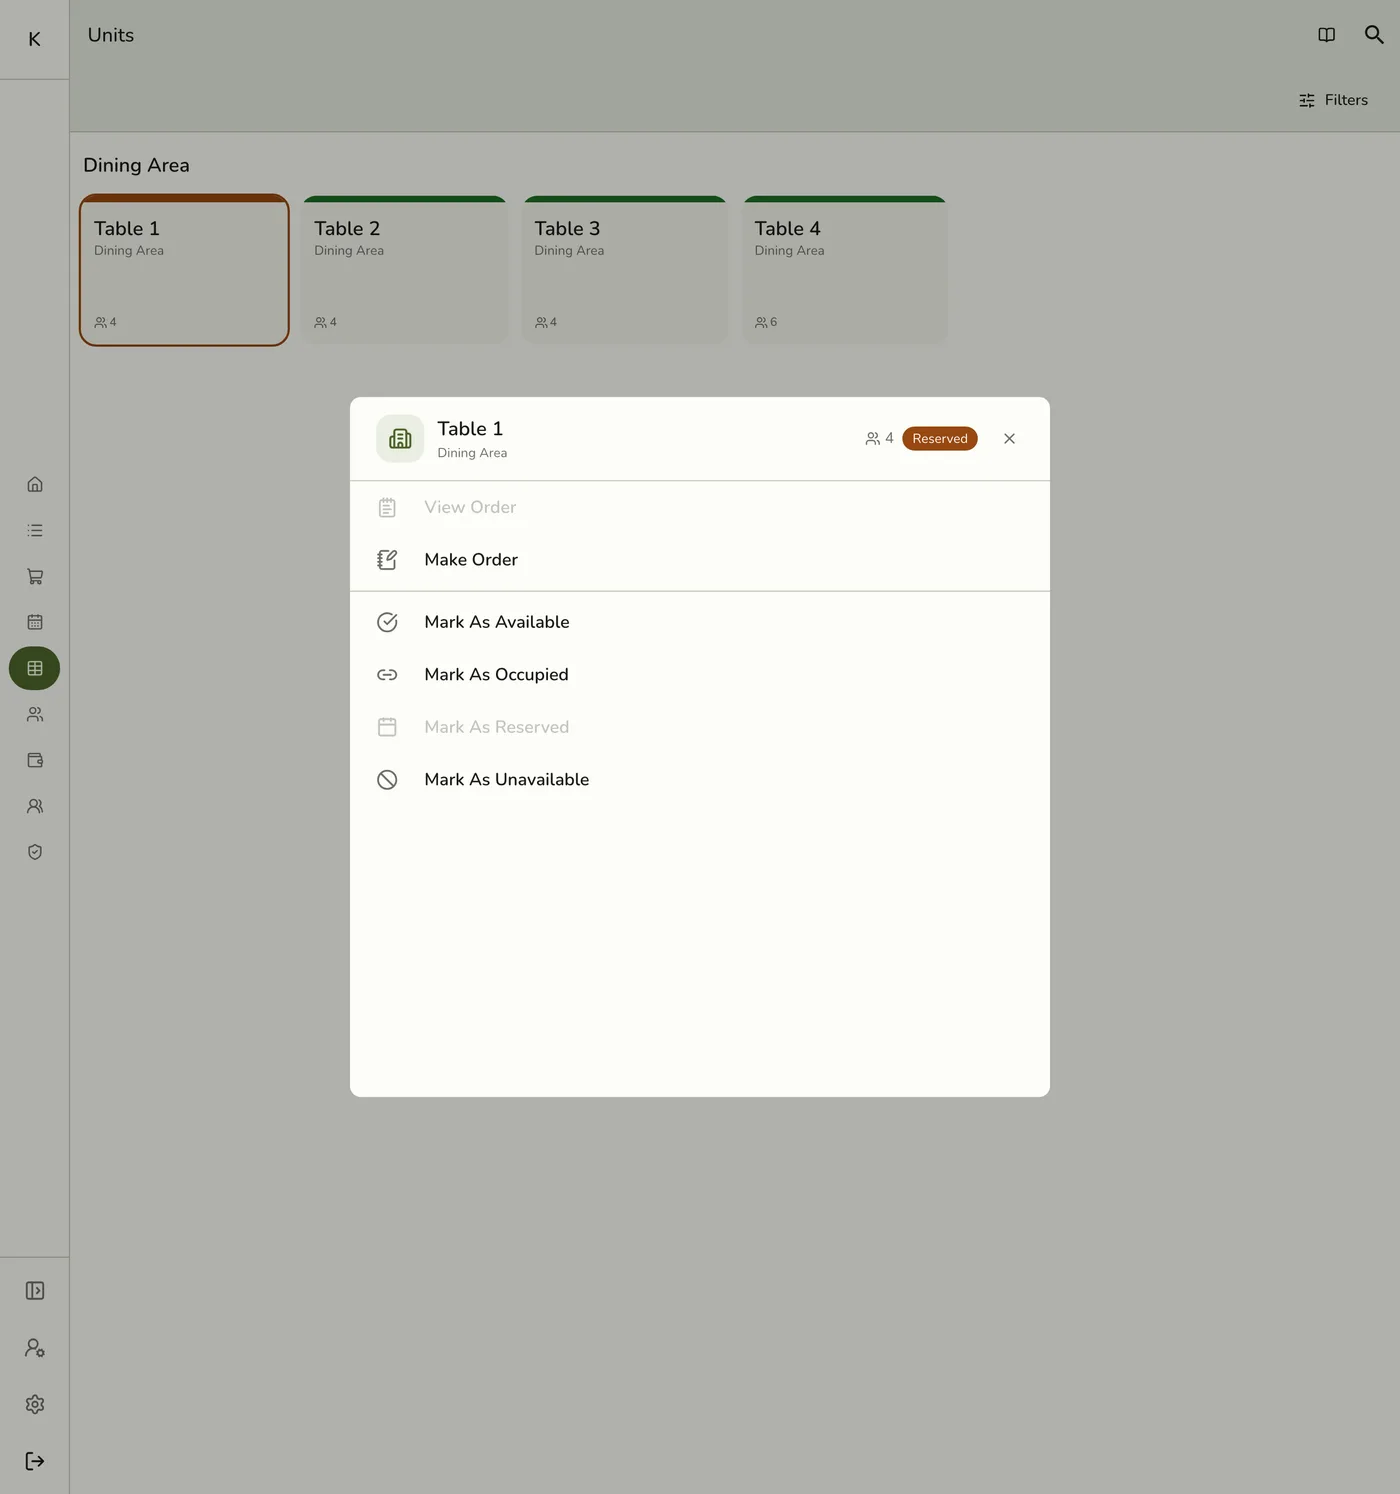The image size is (1400, 1494).
Task: Open the settings gear in sidebar
Action: click(x=35, y=1404)
